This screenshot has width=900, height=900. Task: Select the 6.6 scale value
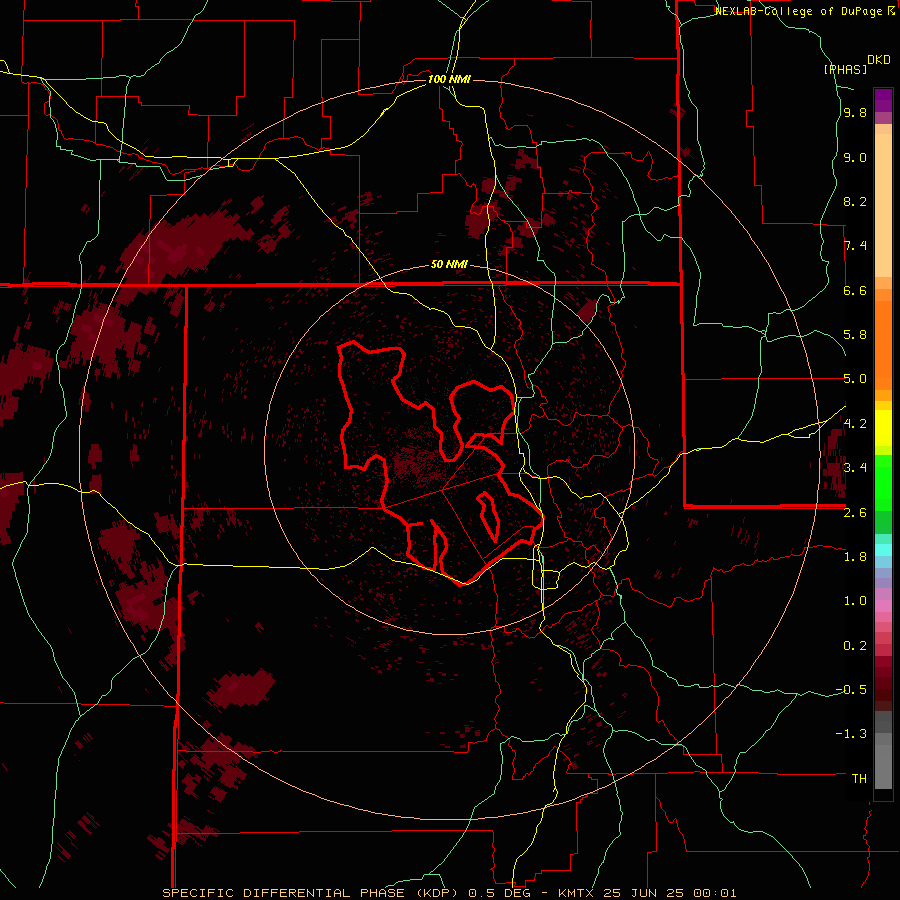pyautogui.click(x=855, y=290)
